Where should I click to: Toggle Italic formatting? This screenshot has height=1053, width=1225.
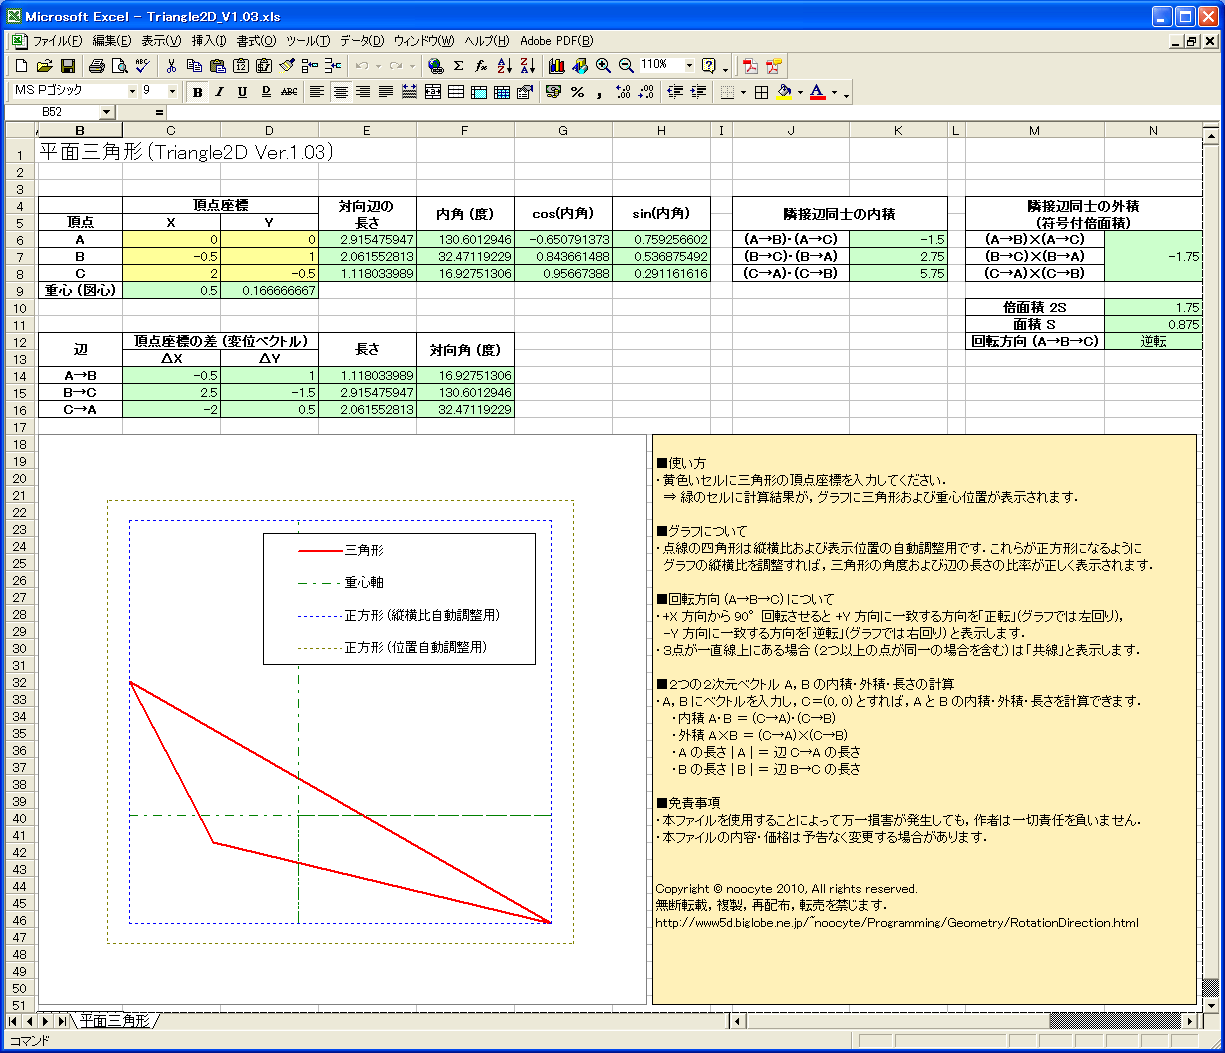point(219,92)
